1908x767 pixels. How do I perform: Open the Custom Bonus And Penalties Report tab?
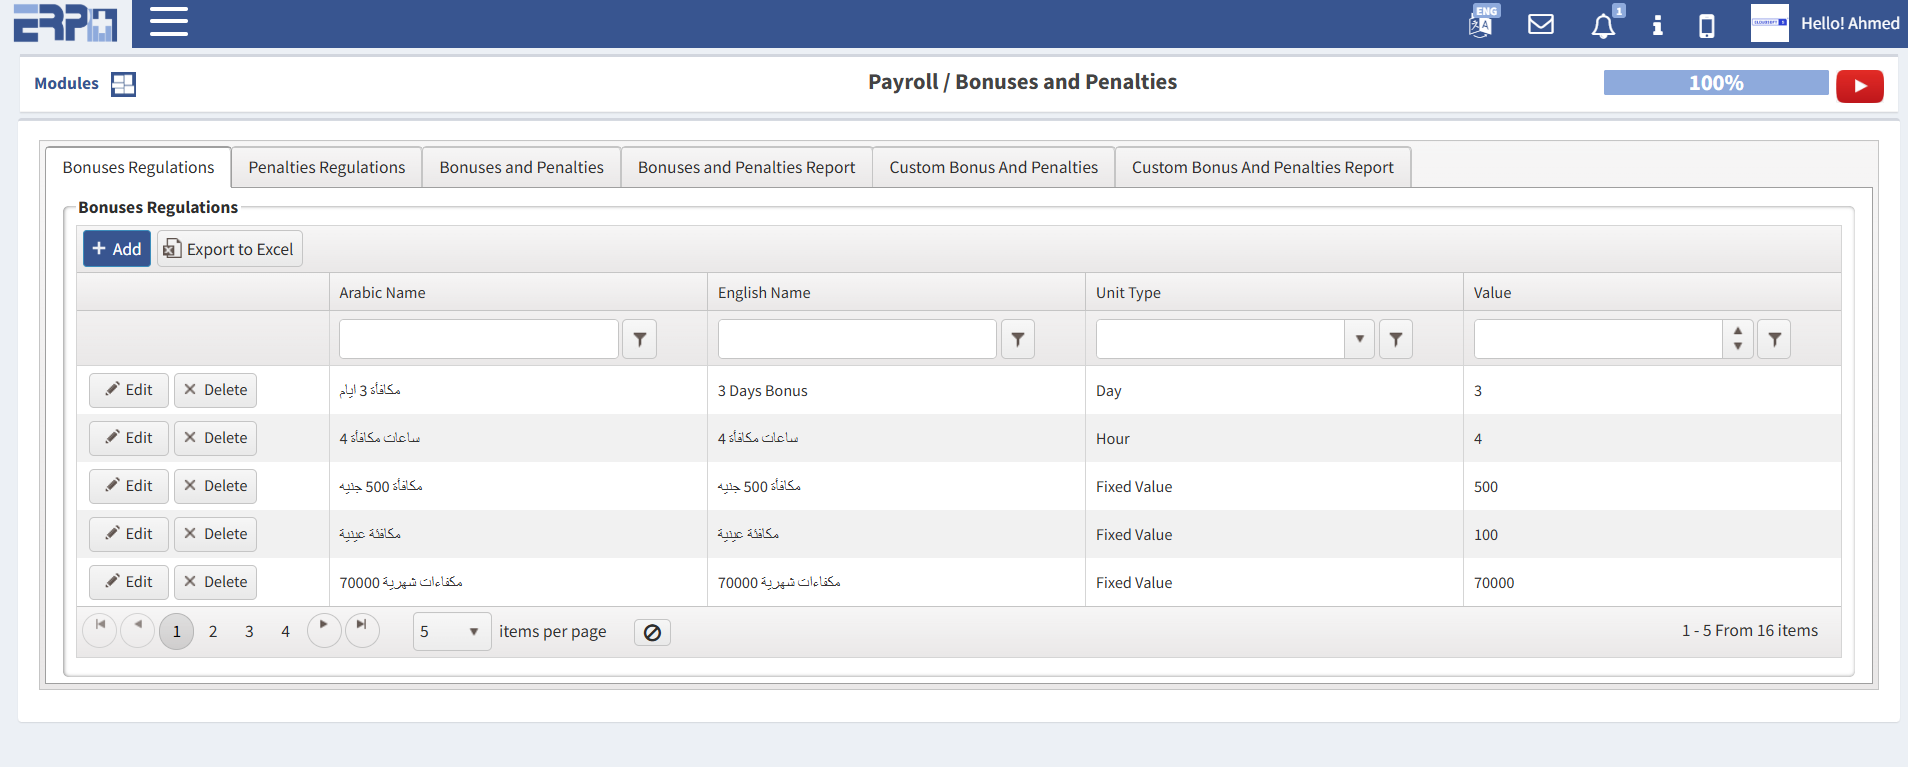pos(1262,167)
